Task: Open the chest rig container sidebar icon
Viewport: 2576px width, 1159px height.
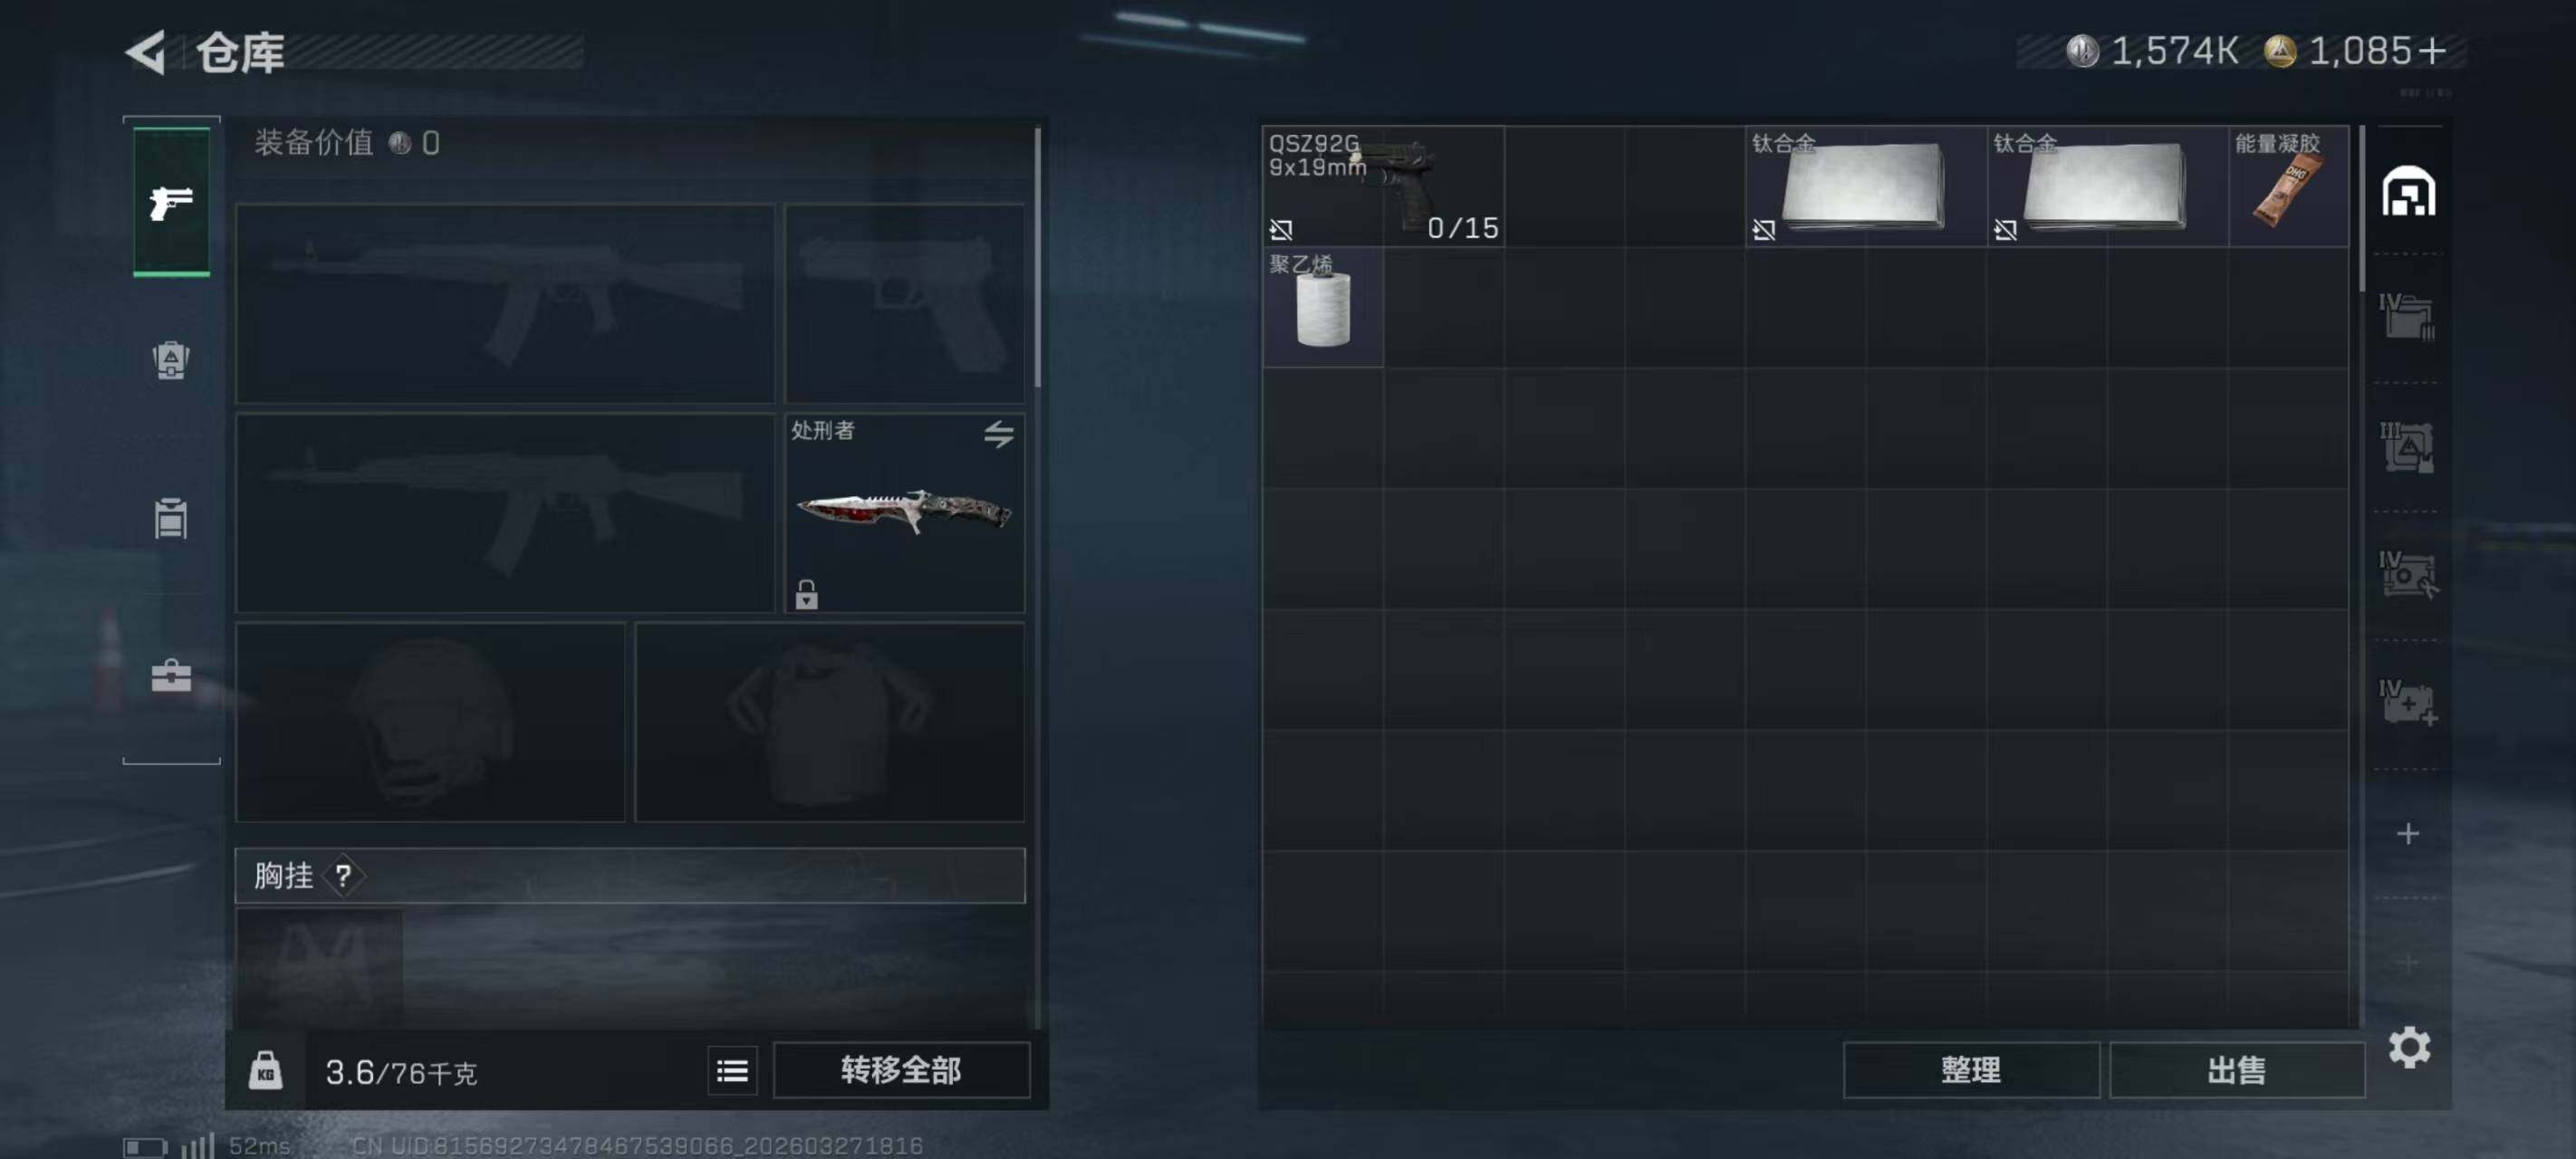Action: 171,518
